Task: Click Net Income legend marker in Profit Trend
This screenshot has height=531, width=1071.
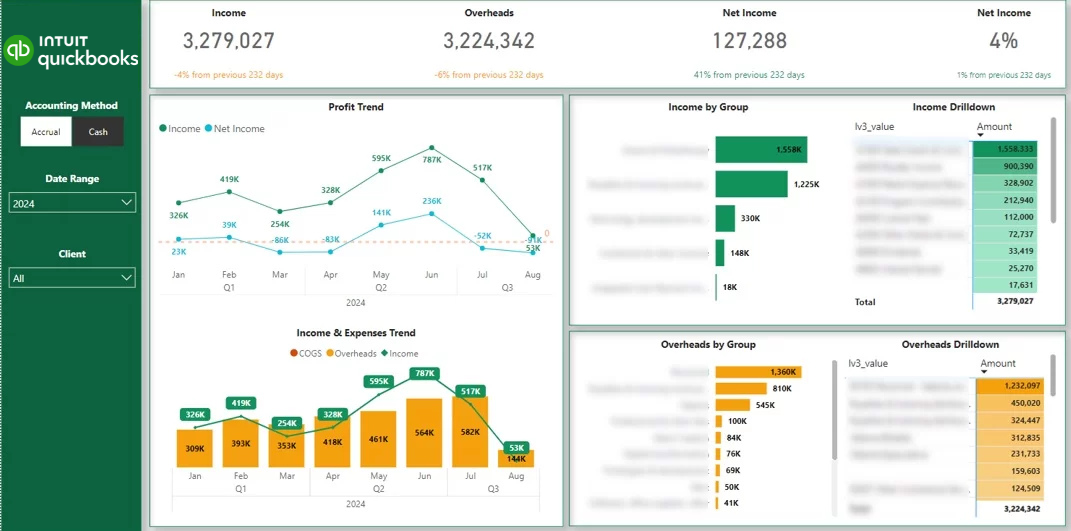Action: 209,129
